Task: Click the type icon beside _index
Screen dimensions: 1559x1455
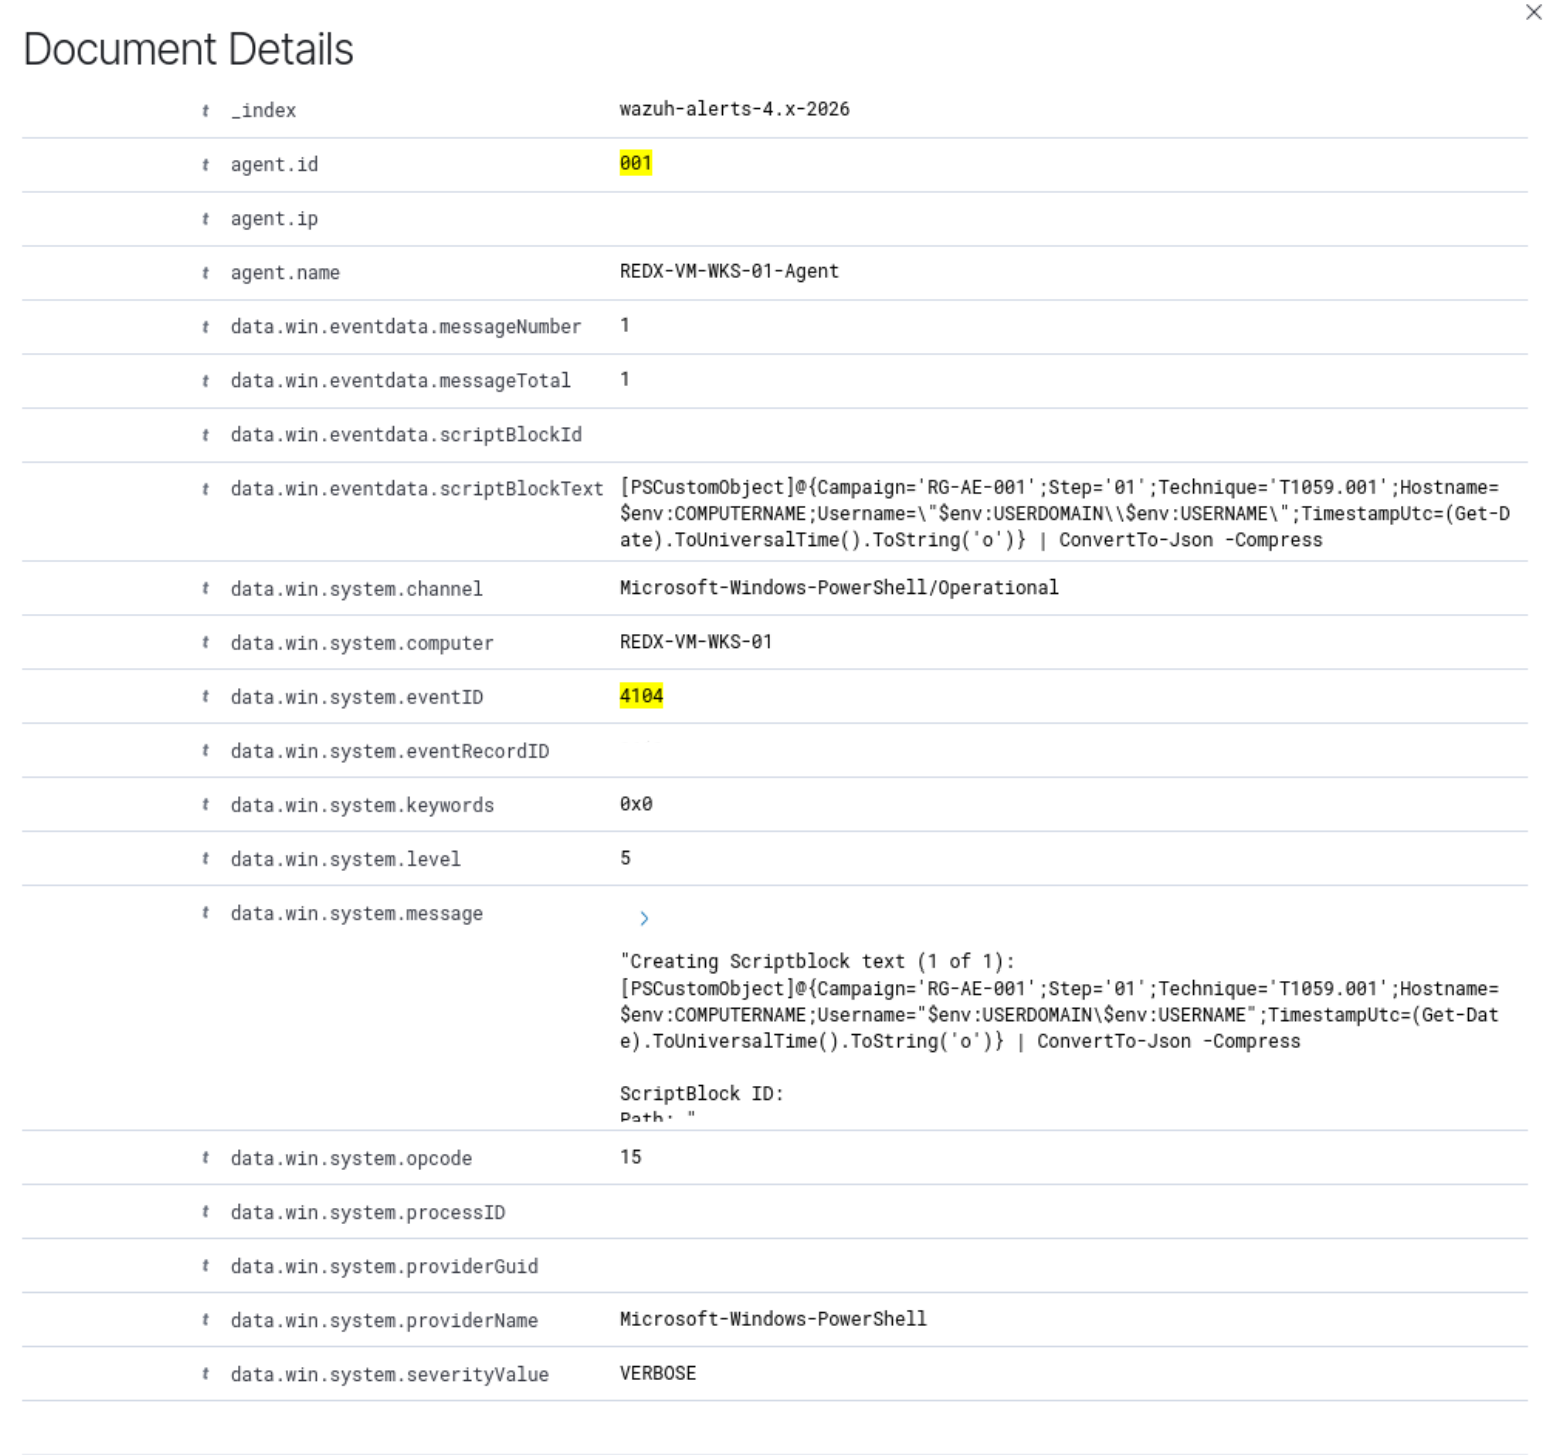Action: pyautogui.click(x=205, y=111)
